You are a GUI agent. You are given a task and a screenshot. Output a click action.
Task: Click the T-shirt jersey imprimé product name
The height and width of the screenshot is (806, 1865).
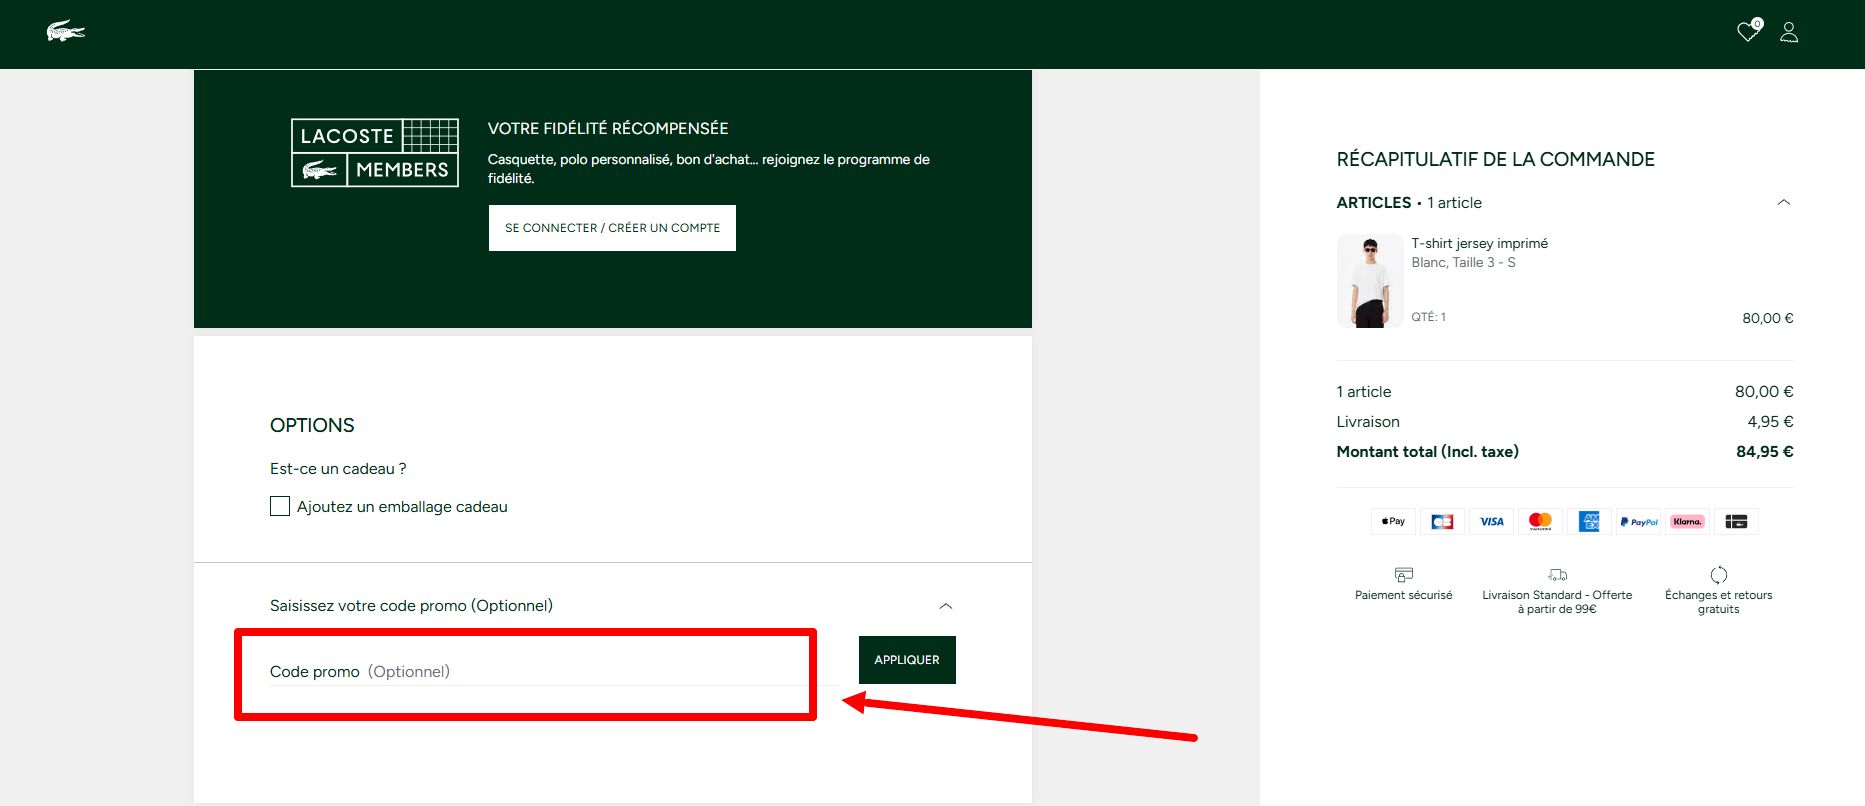point(1479,243)
